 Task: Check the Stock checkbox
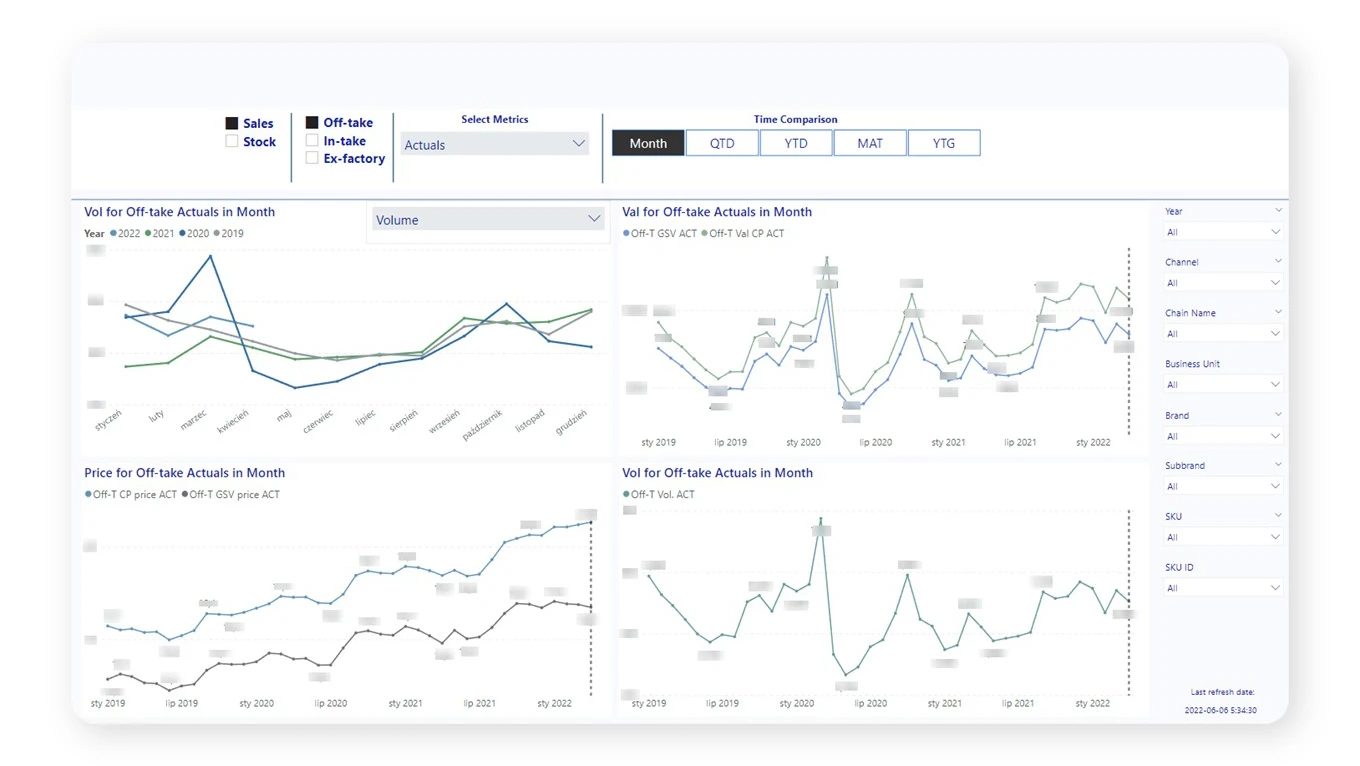point(232,142)
